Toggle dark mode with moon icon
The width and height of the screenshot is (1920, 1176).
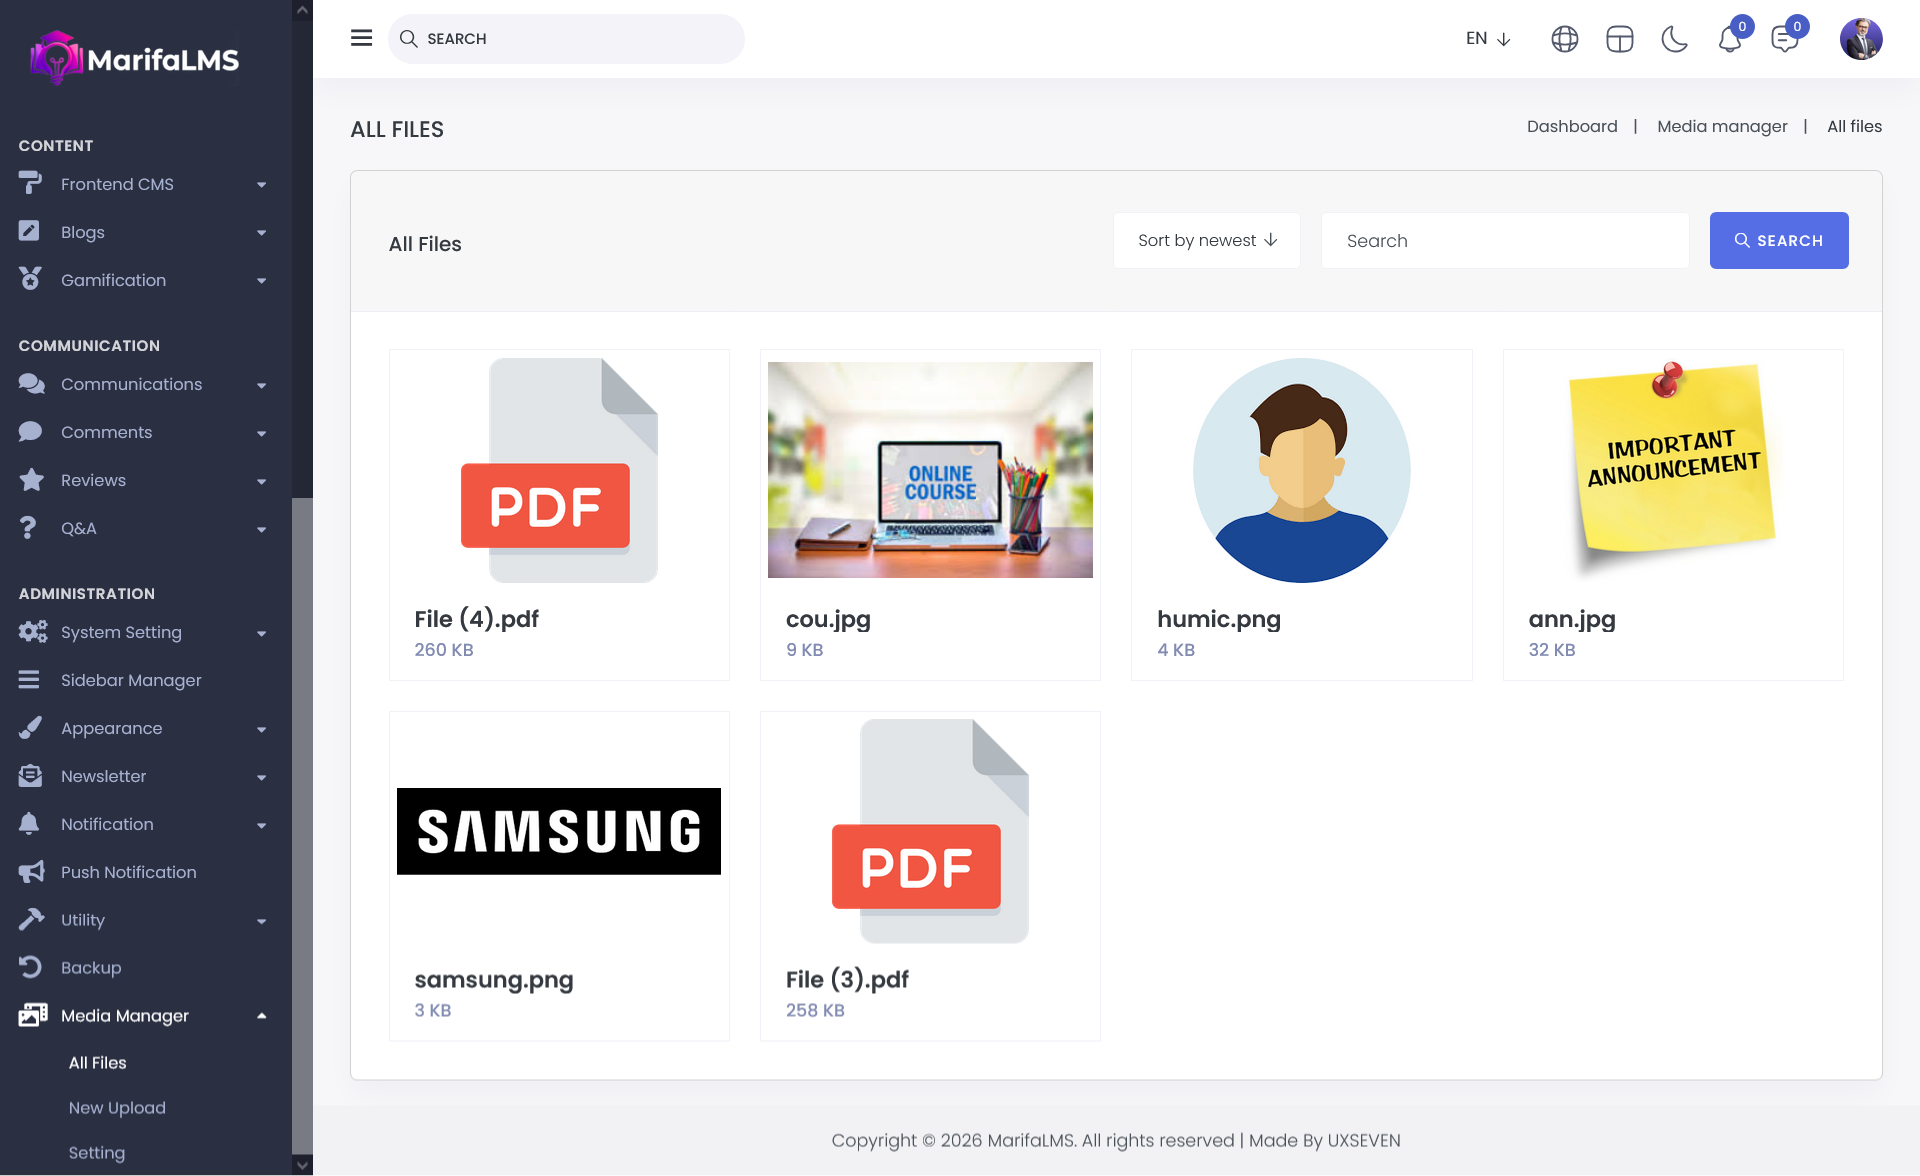click(1674, 39)
